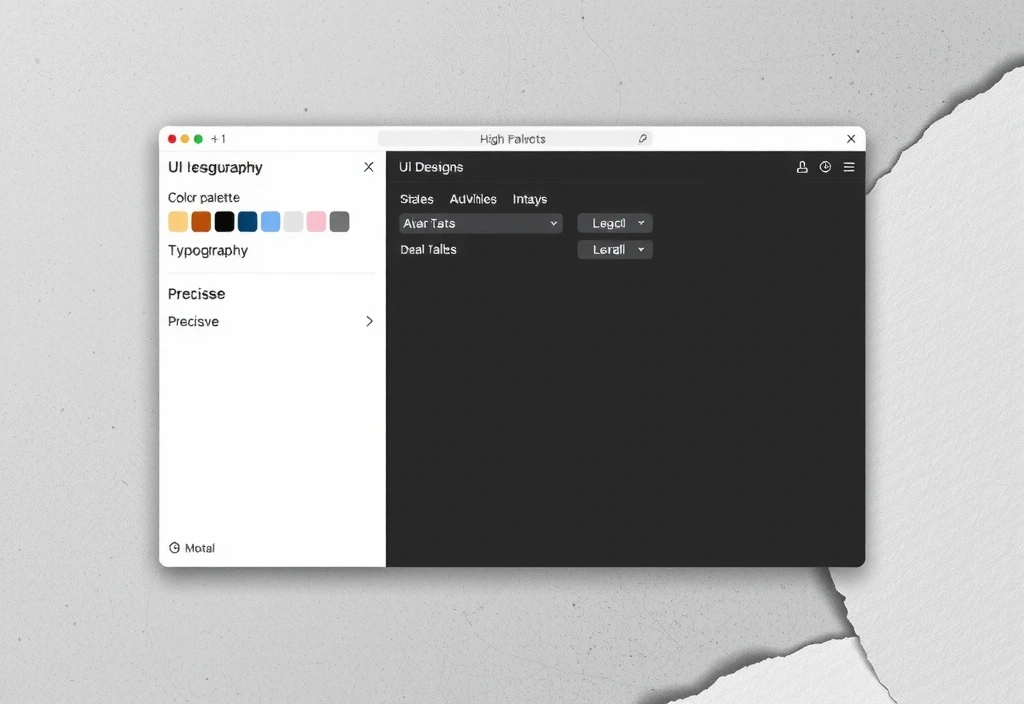
Task: Open the profile icon in UI Designs header
Action: tap(801, 167)
